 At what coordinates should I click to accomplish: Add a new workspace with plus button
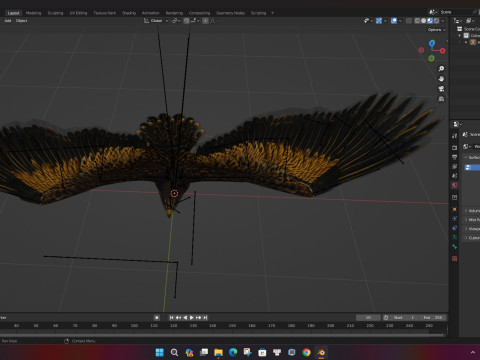272,13
